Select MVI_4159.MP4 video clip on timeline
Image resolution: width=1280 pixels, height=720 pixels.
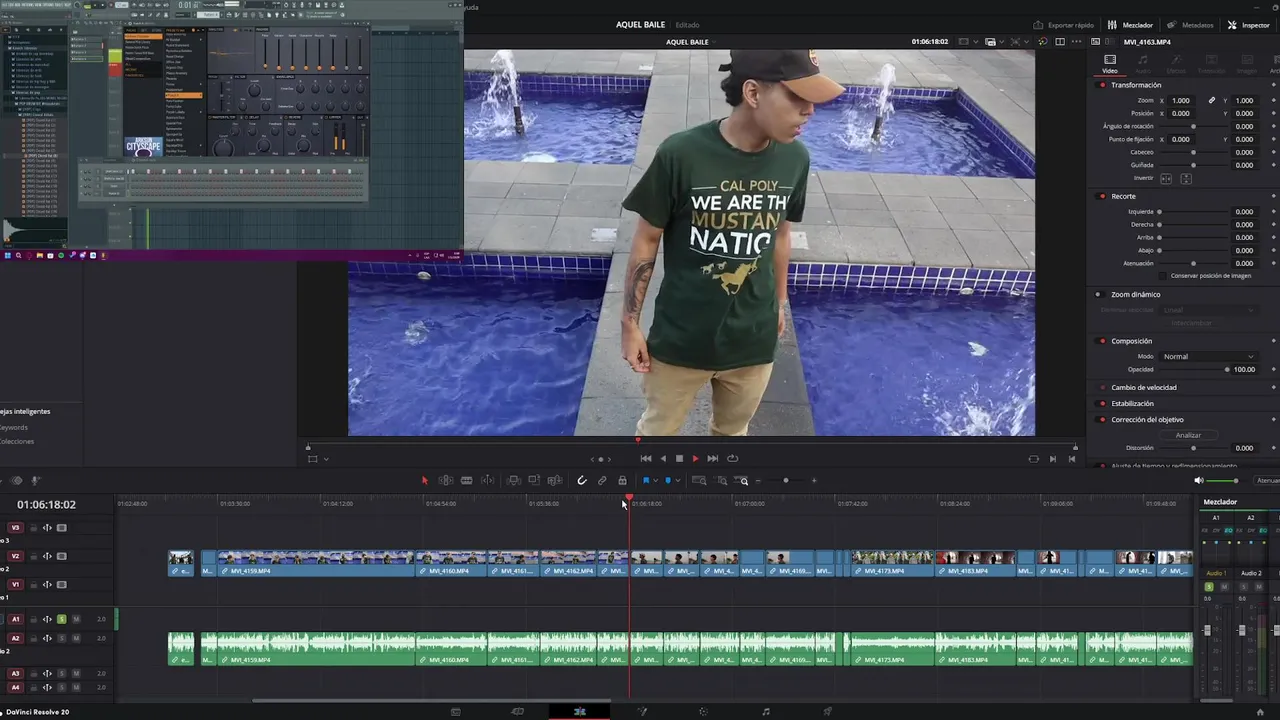(316, 563)
